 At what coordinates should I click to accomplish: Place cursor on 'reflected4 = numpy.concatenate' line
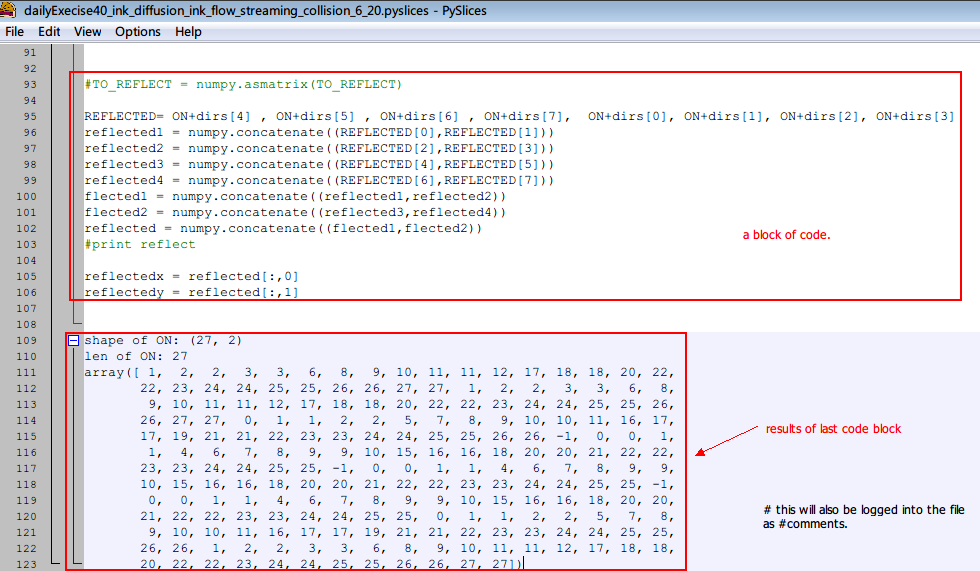point(319,181)
